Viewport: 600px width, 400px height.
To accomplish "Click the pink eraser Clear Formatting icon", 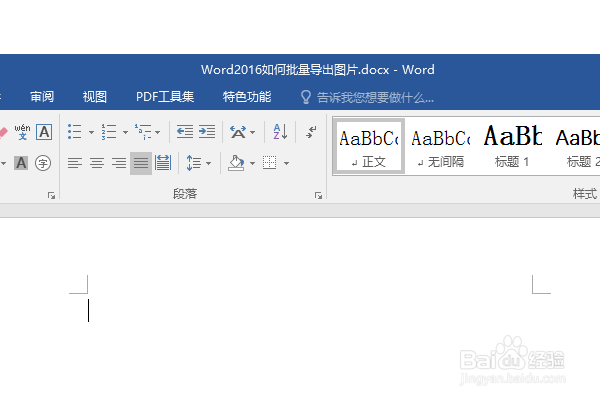I will tap(3, 132).
